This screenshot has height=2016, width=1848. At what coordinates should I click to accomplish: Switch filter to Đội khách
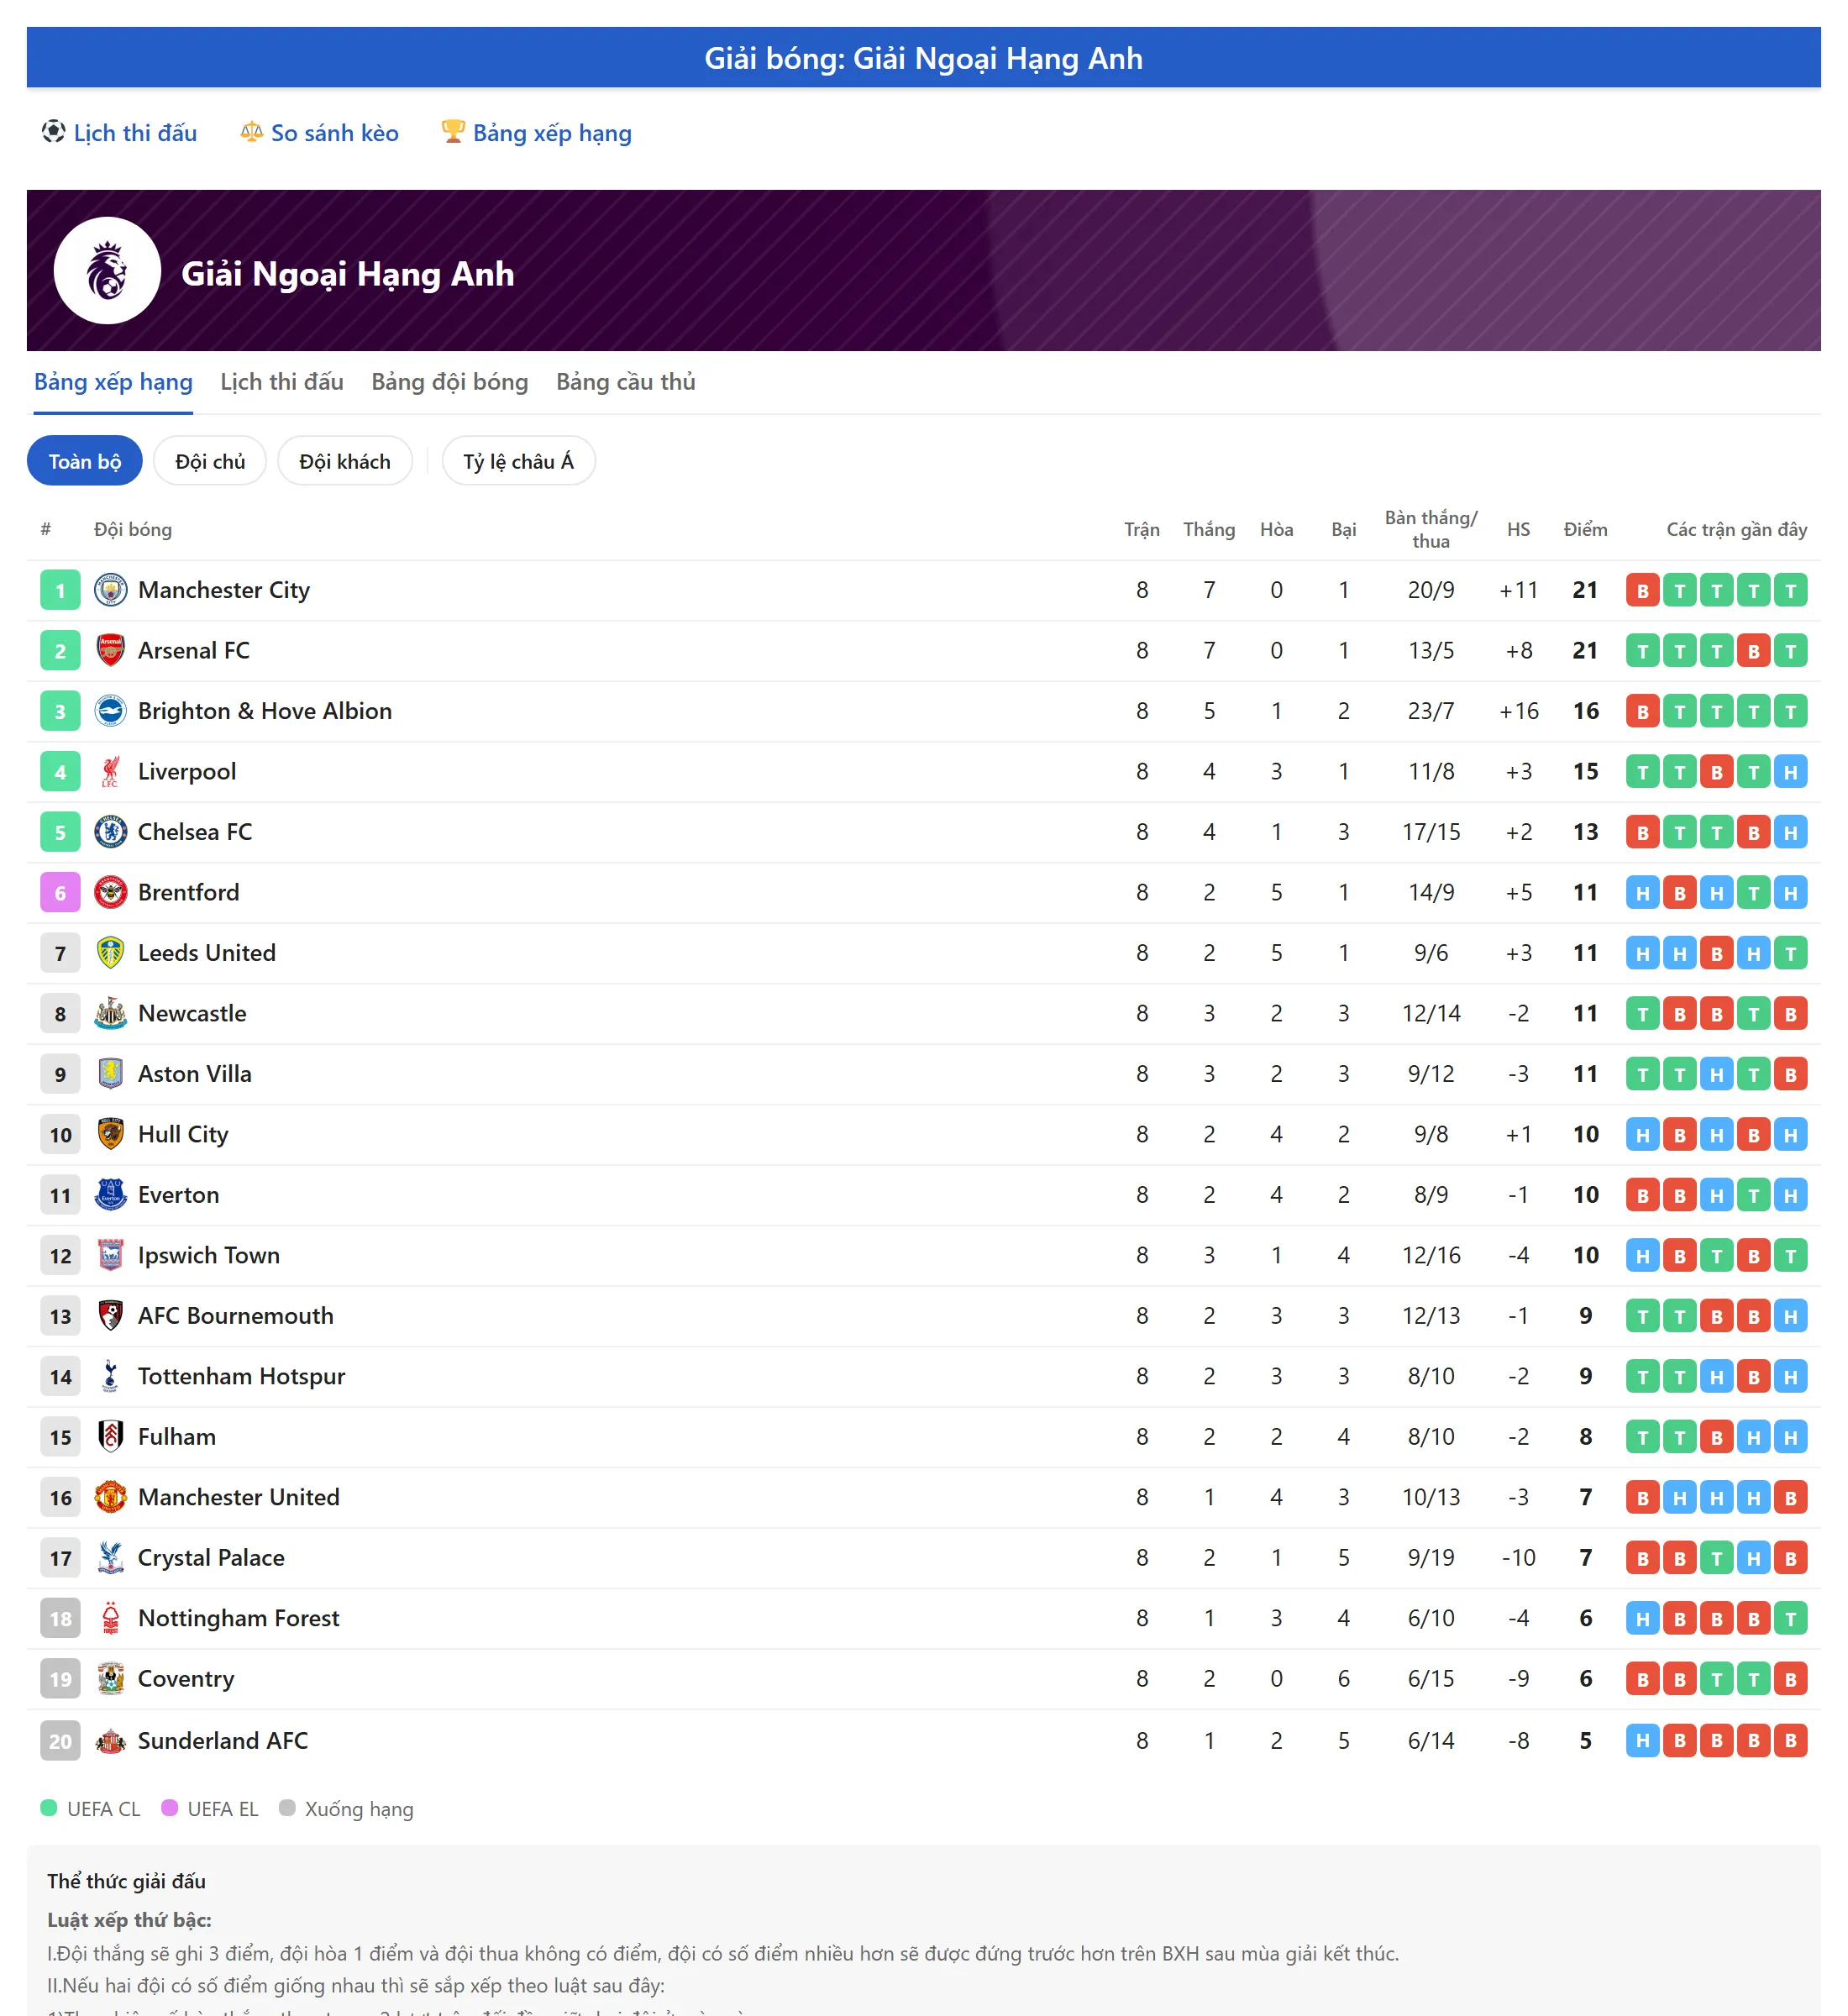(345, 461)
